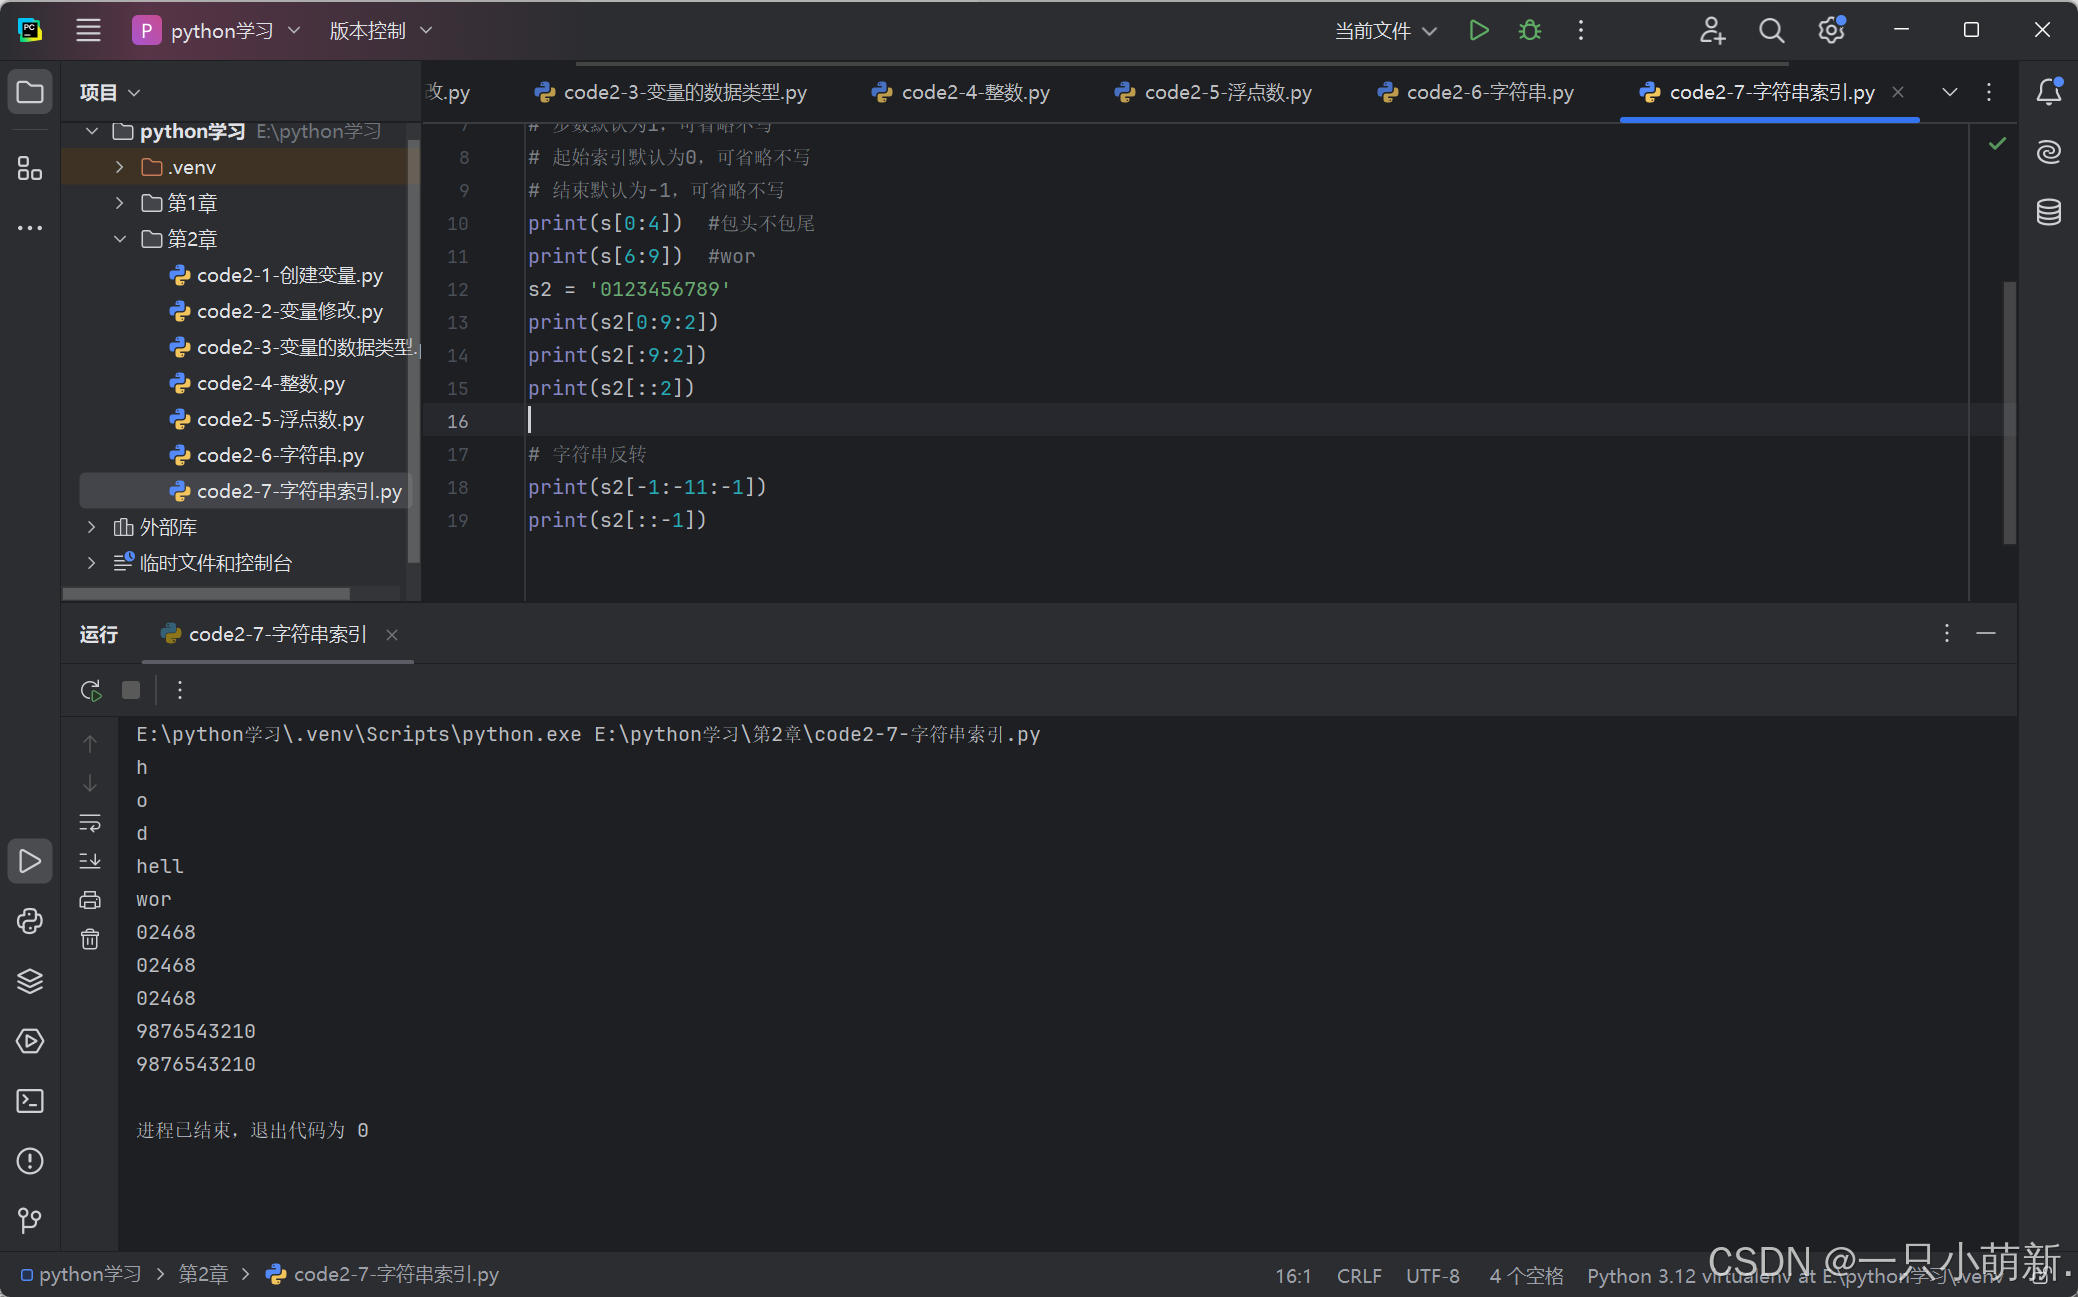Click the CRLF line separator indicator
2078x1297 pixels.
coord(1358,1275)
